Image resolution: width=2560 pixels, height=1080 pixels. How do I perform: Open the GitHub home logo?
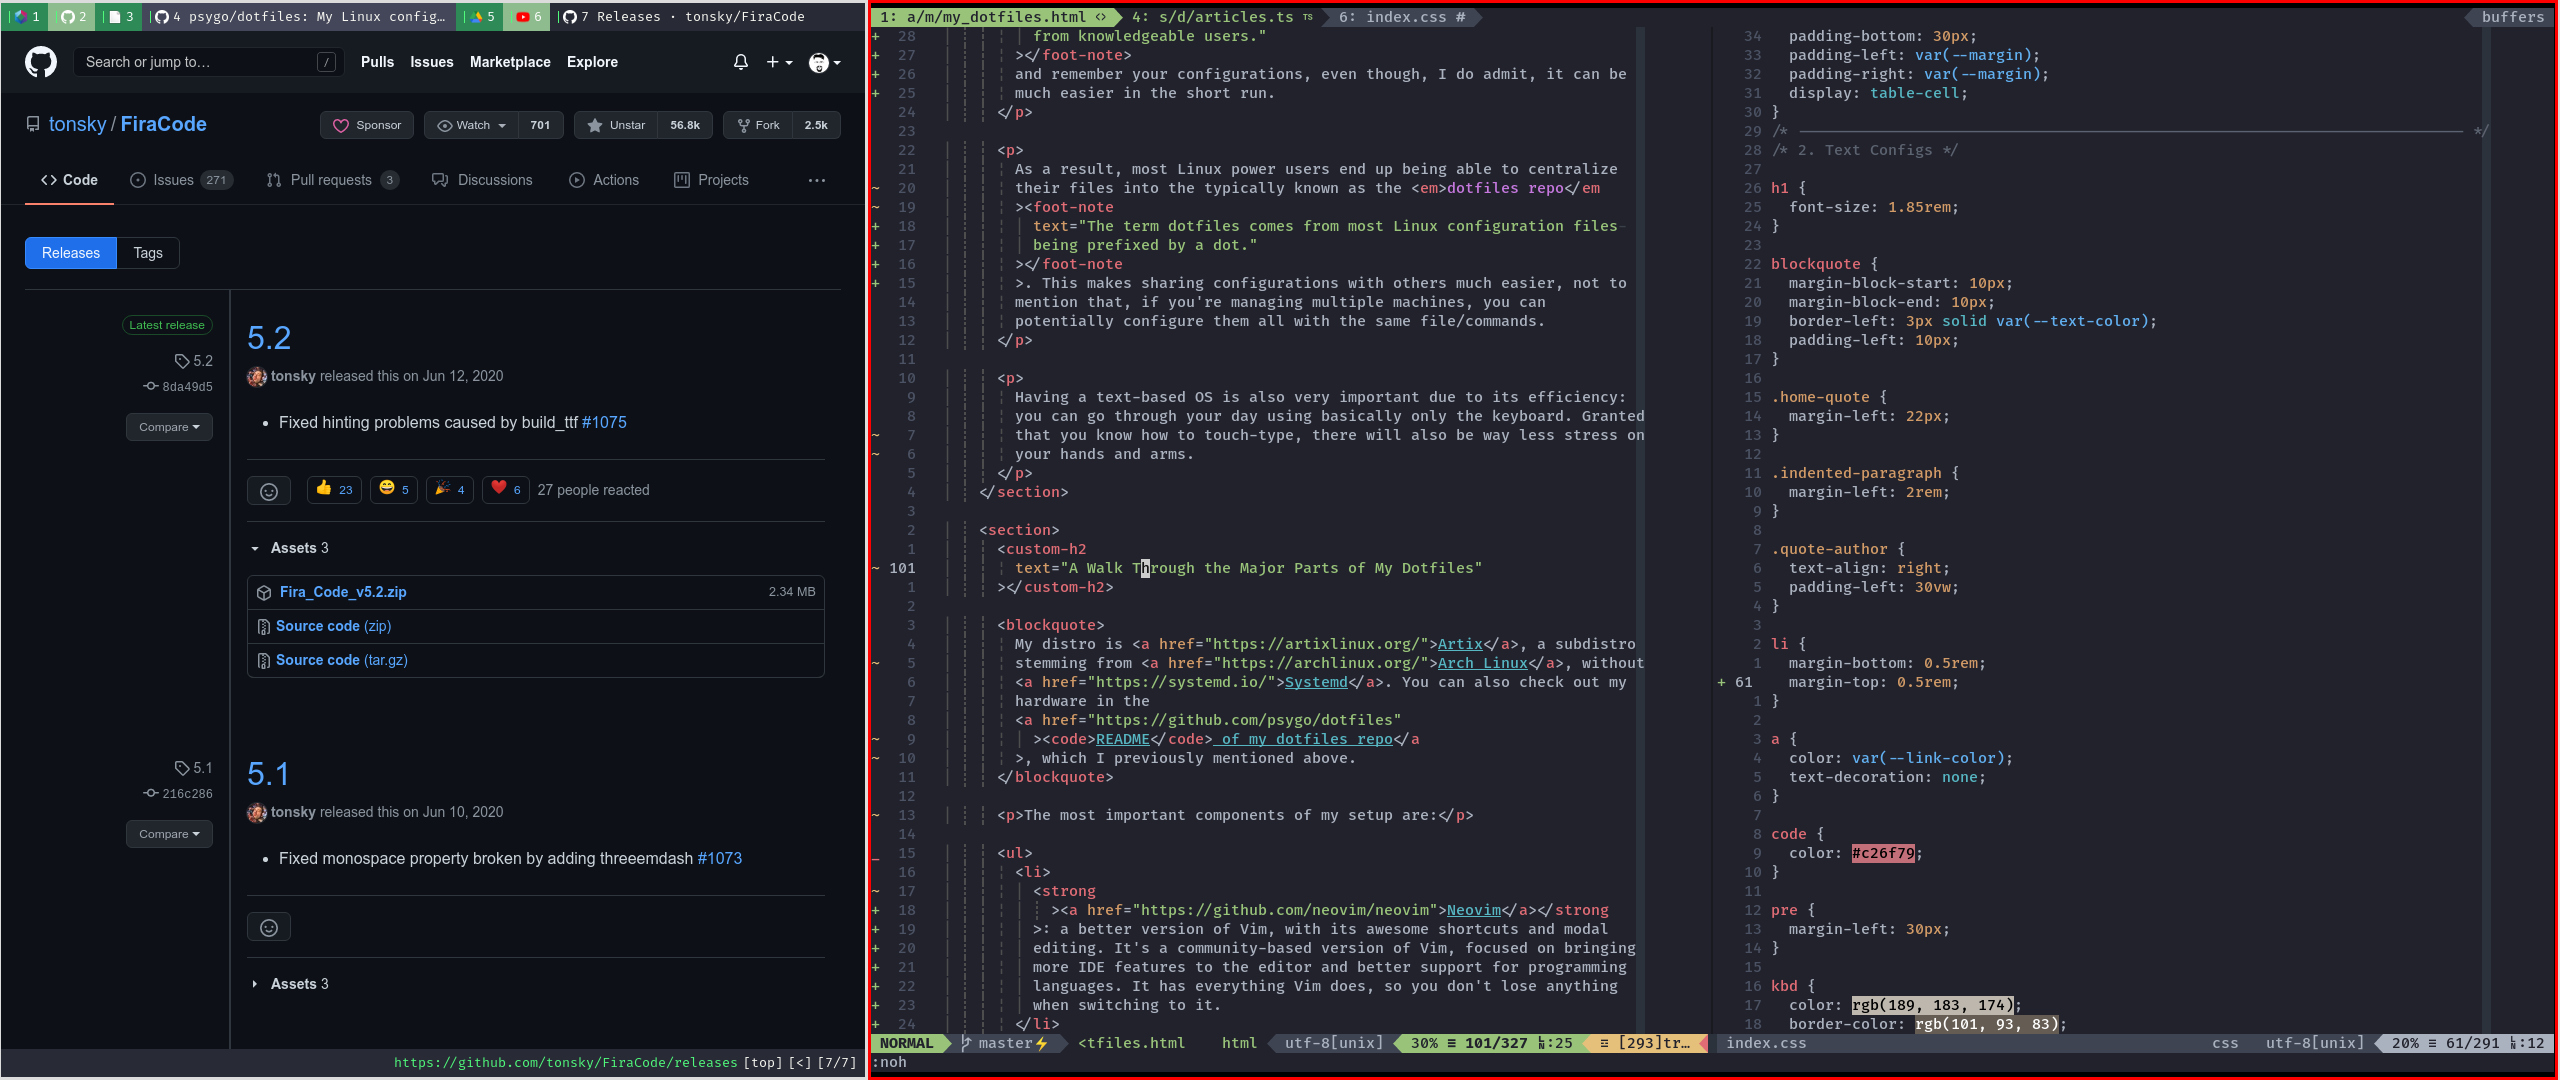41,62
